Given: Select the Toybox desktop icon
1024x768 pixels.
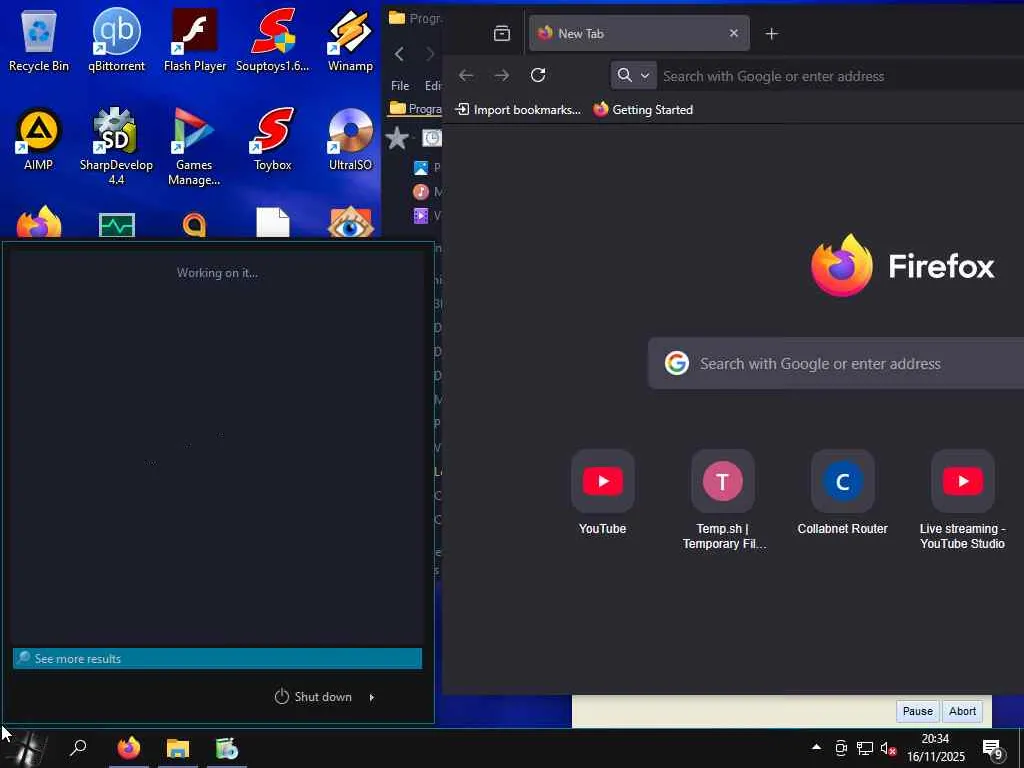Looking at the screenshot, I should [272, 139].
